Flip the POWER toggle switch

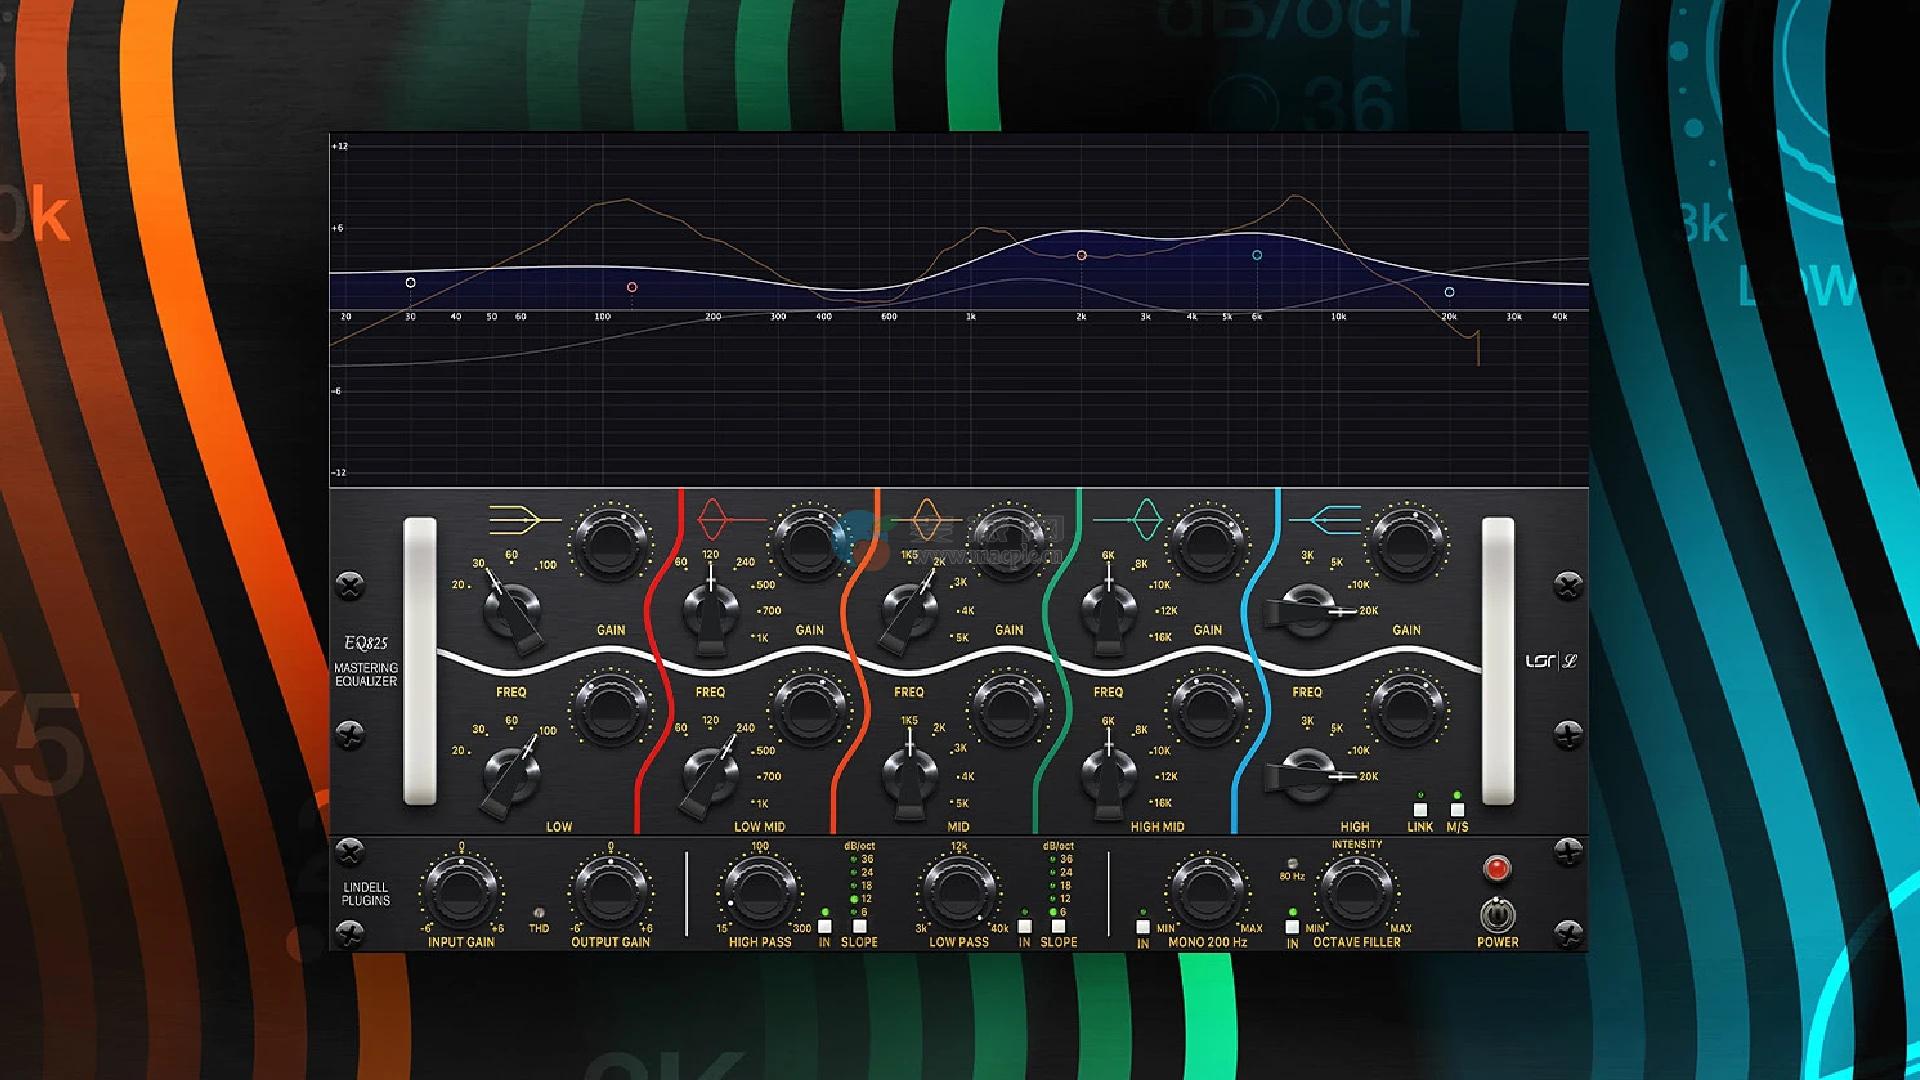[1497, 914]
